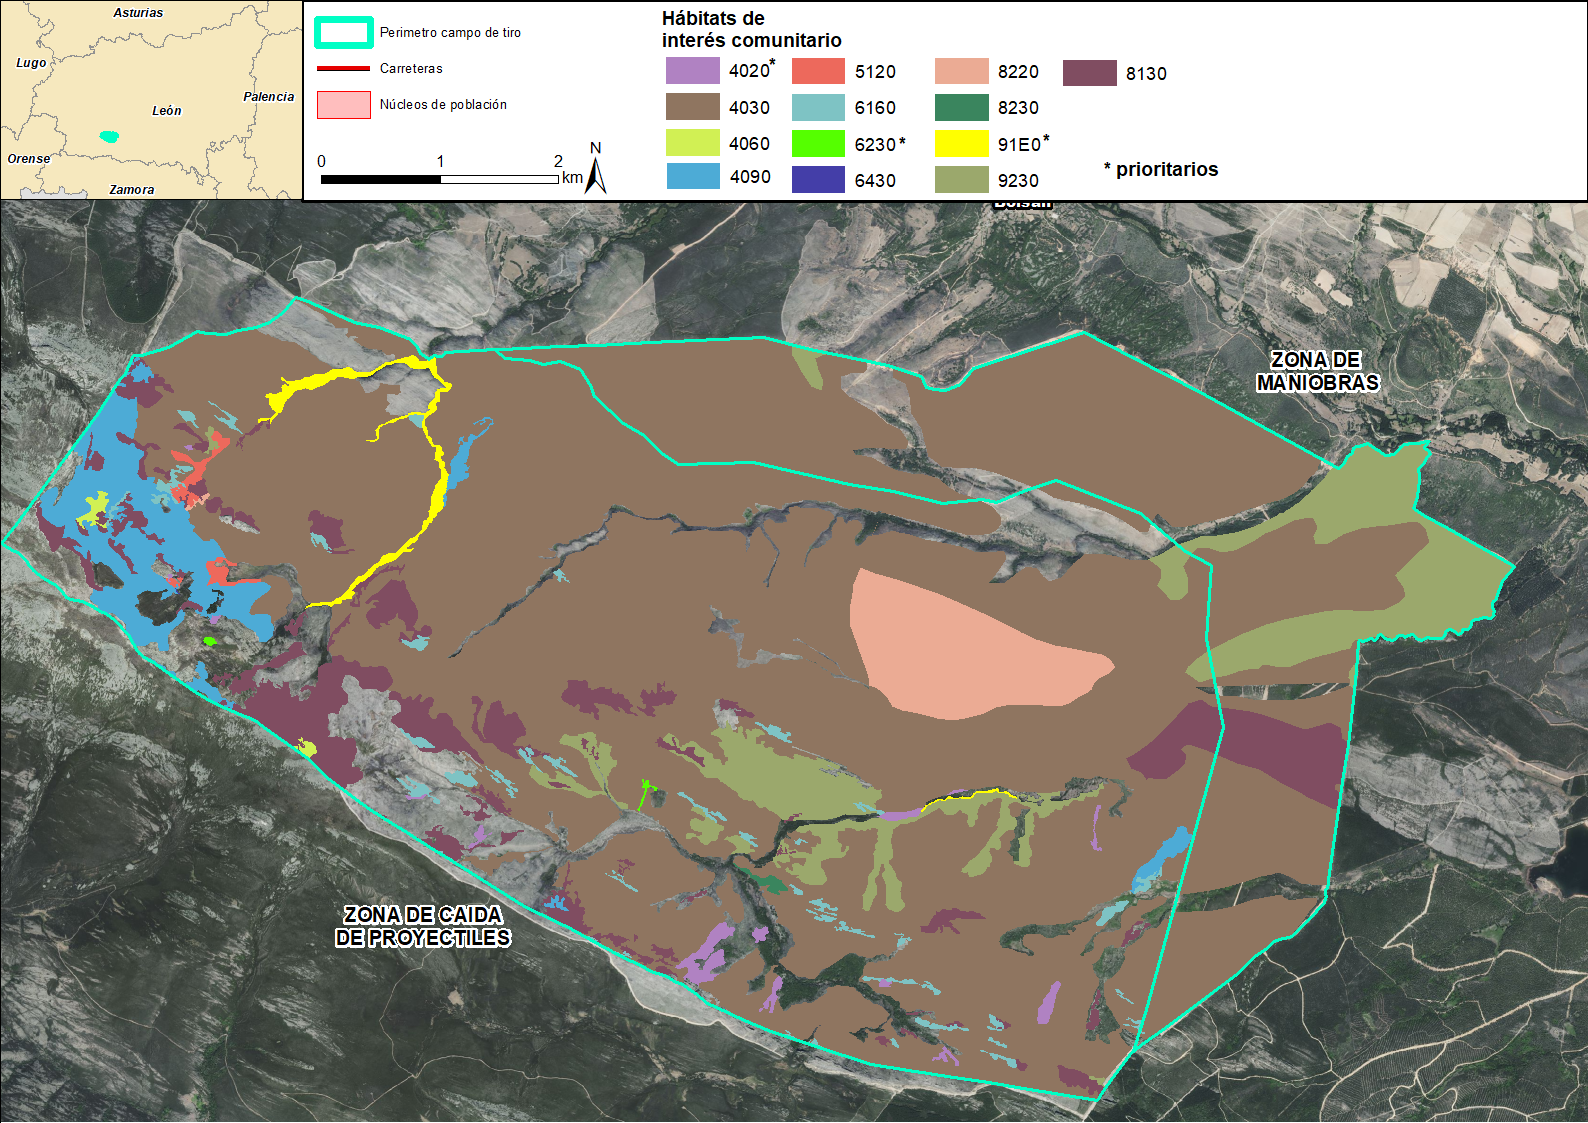
Task: Select the brown 4030 legend swatch
Action: point(692,107)
